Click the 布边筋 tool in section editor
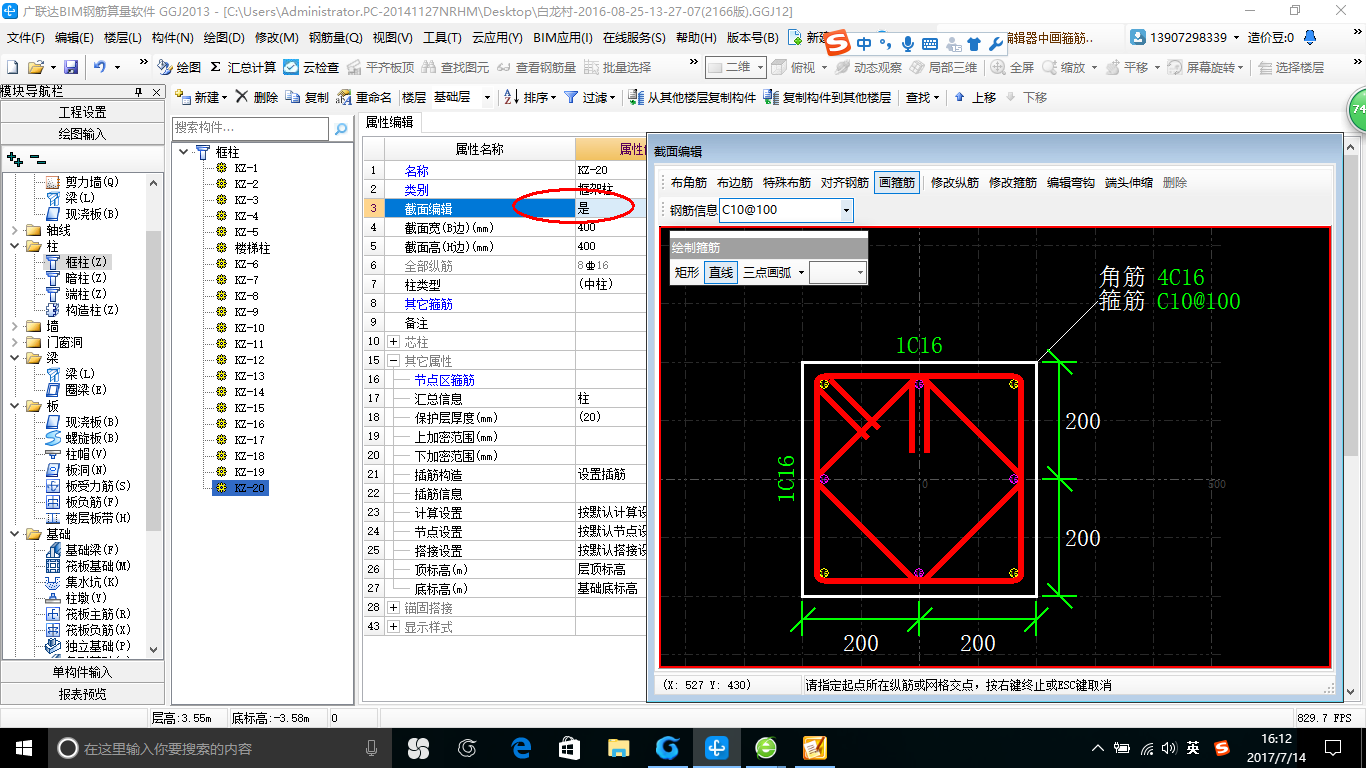The image size is (1366, 768). tap(735, 183)
